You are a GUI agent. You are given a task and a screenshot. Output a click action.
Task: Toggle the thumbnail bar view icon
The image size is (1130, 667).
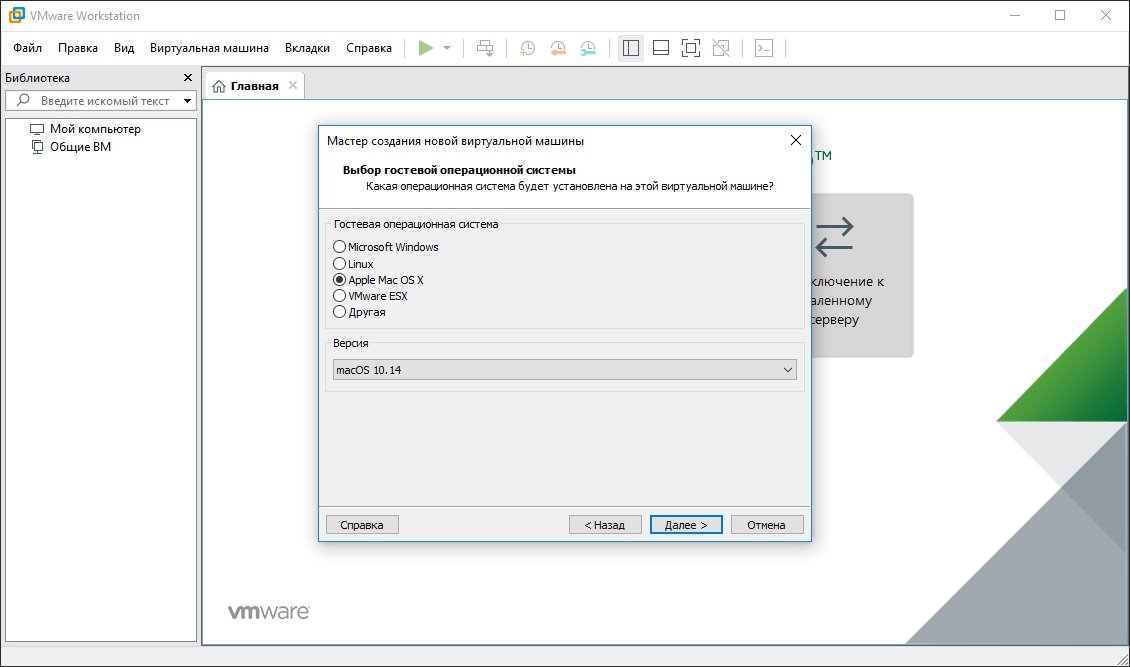pos(660,48)
